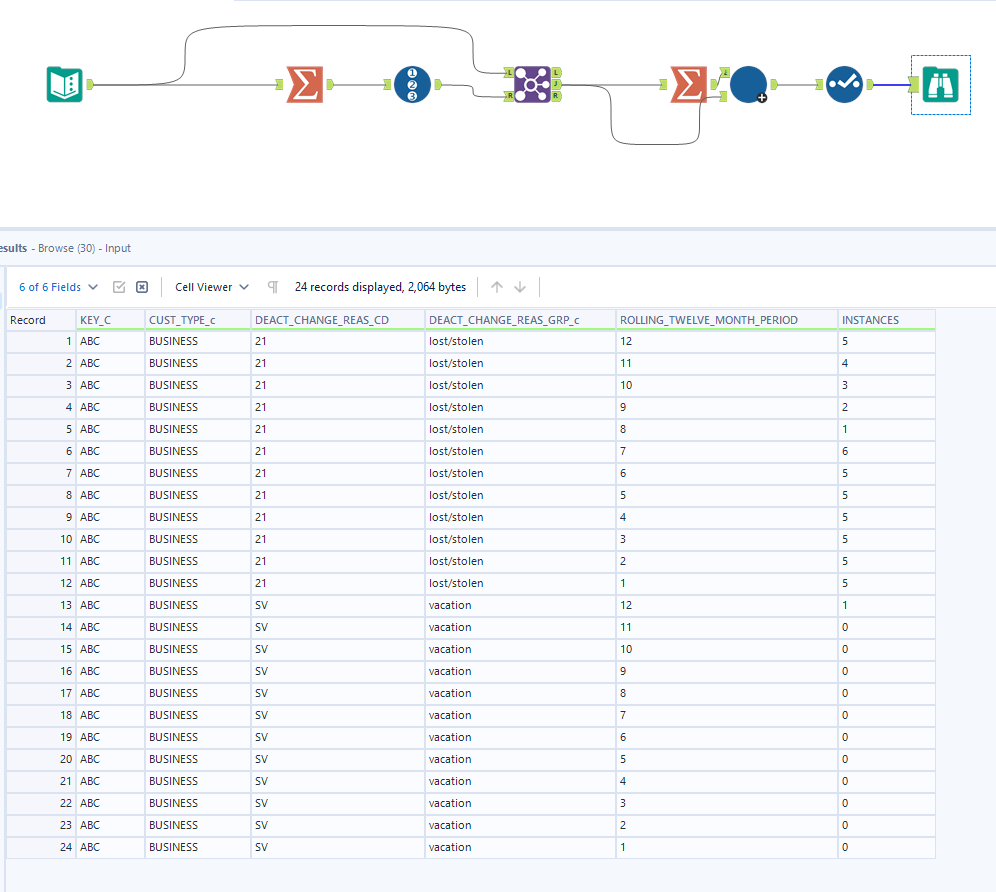This screenshot has height=892, width=996.
Task: Open the 6 of 6 Fields dropdown
Action: (x=57, y=287)
